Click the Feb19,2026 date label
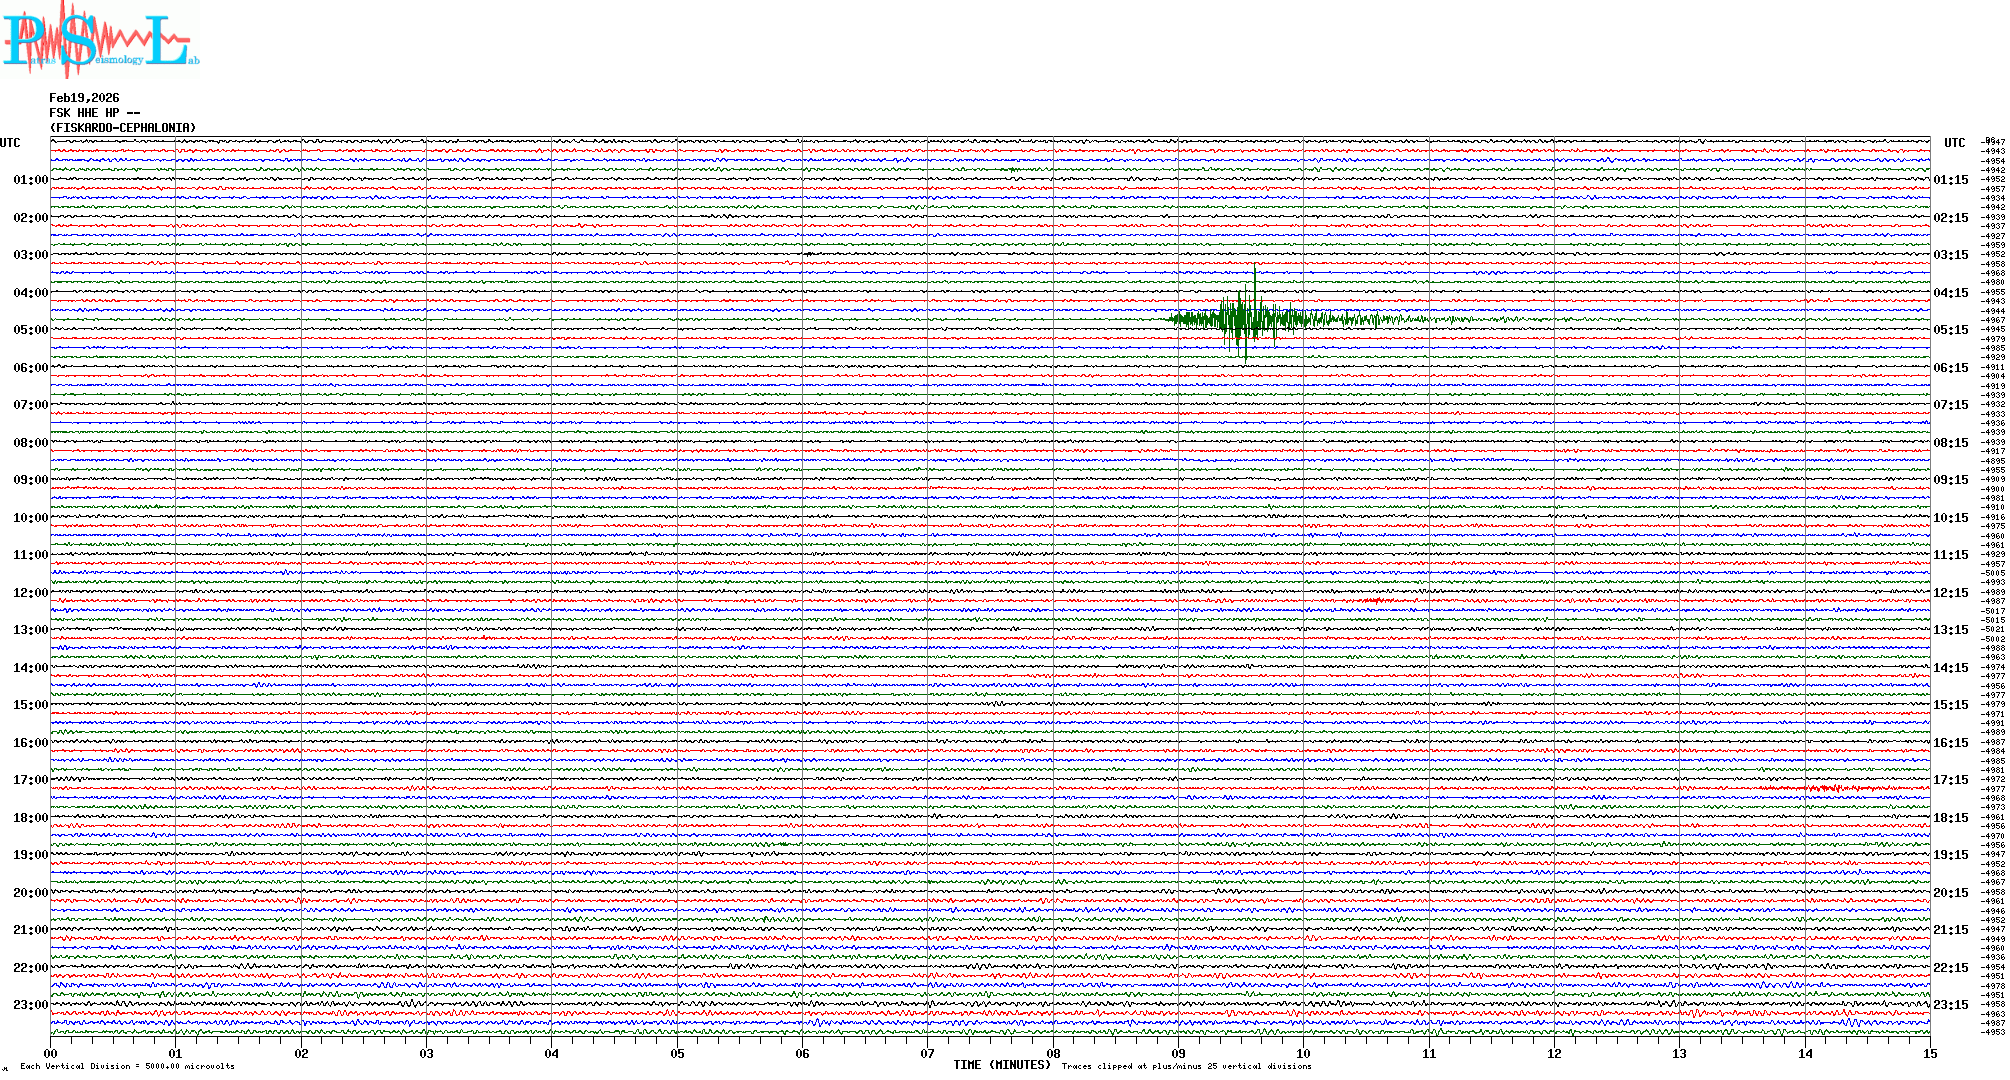The height and width of the screenshot is (1080, 2010). coord(84,98)
